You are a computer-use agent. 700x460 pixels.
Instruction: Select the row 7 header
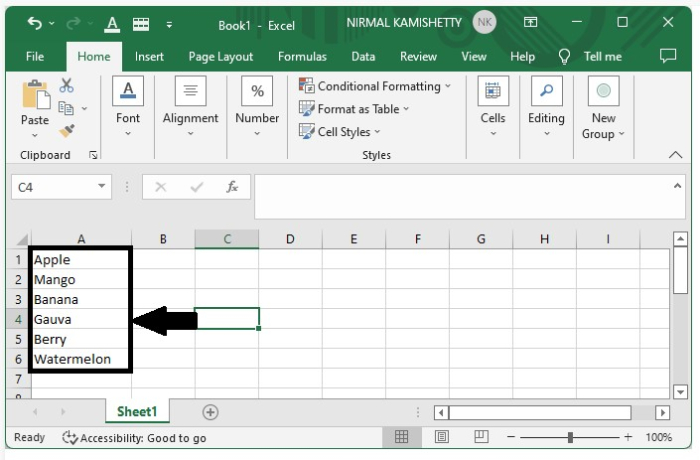tap(18, 379)
